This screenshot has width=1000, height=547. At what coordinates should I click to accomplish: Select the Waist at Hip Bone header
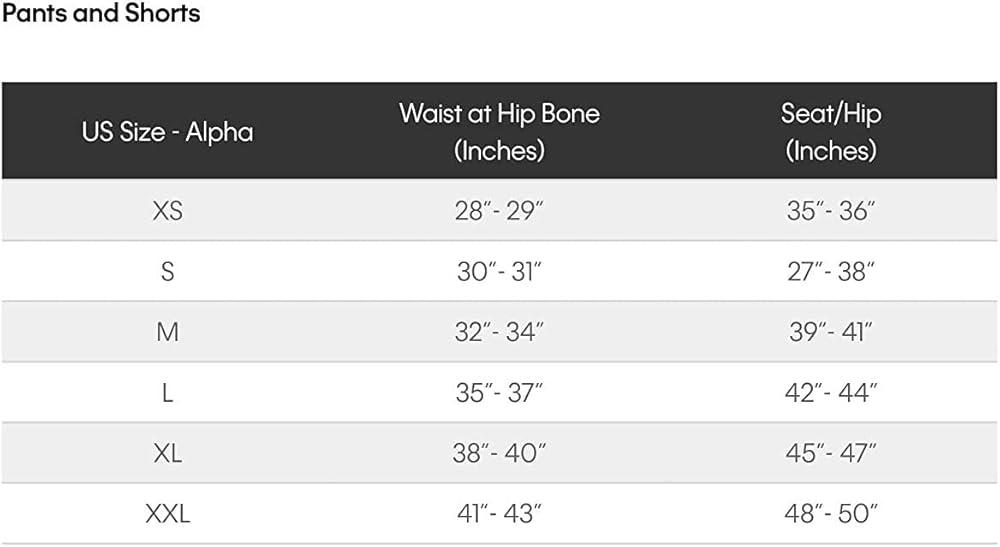[x=499, y=131]
